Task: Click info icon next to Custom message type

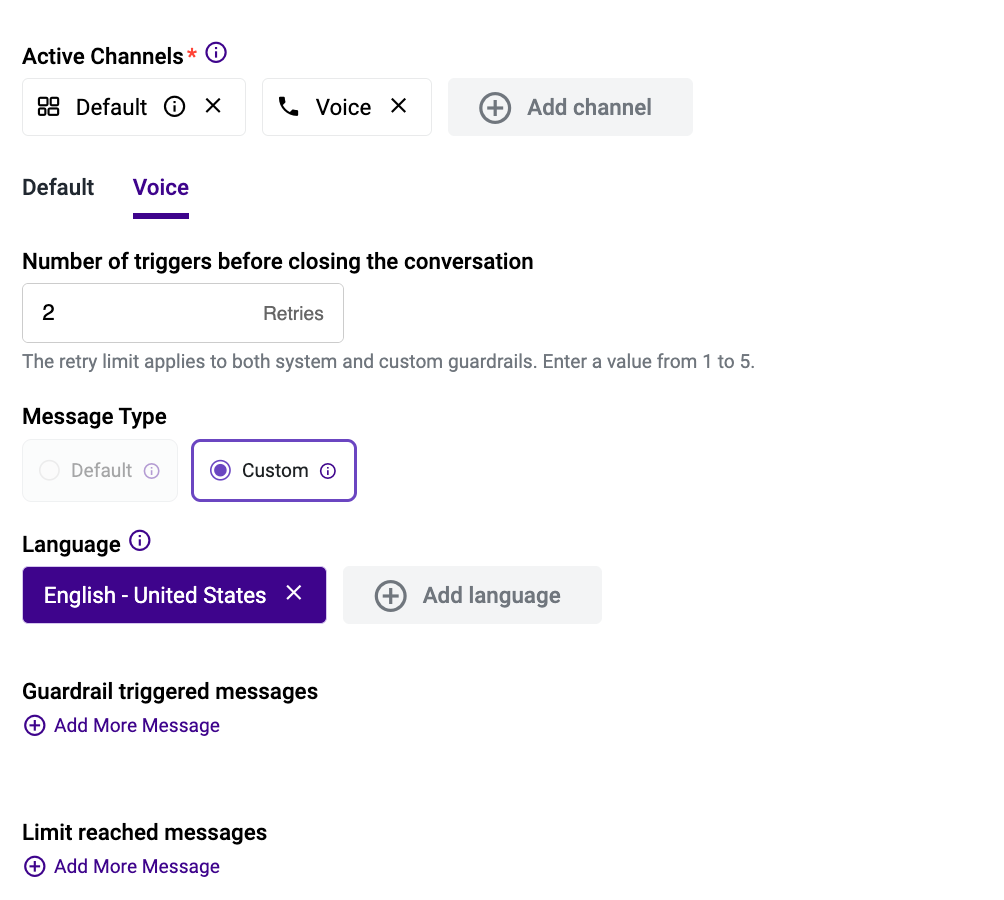Action: 328,471
